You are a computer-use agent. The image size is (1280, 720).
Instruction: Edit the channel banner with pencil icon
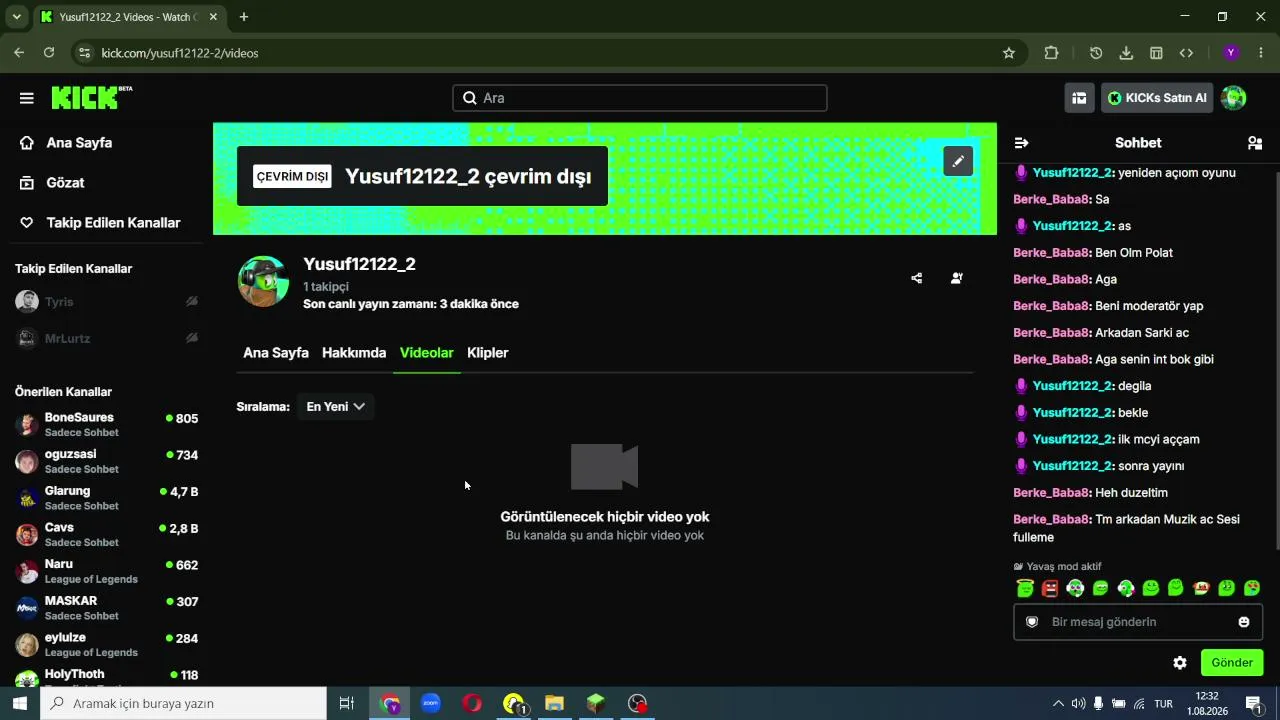coord(958,161)
